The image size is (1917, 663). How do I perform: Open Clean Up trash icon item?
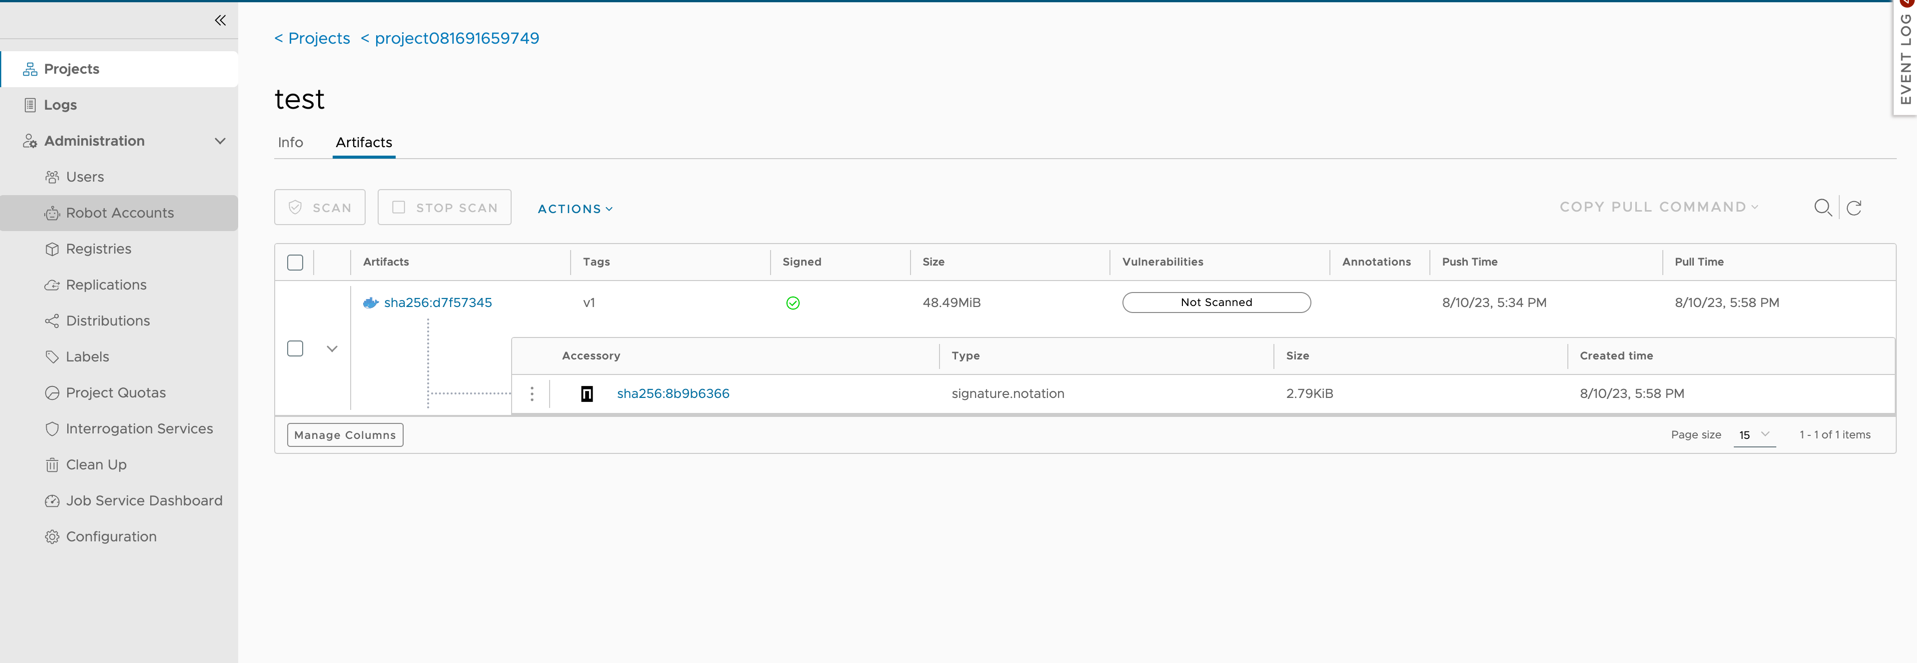(95, 465)
